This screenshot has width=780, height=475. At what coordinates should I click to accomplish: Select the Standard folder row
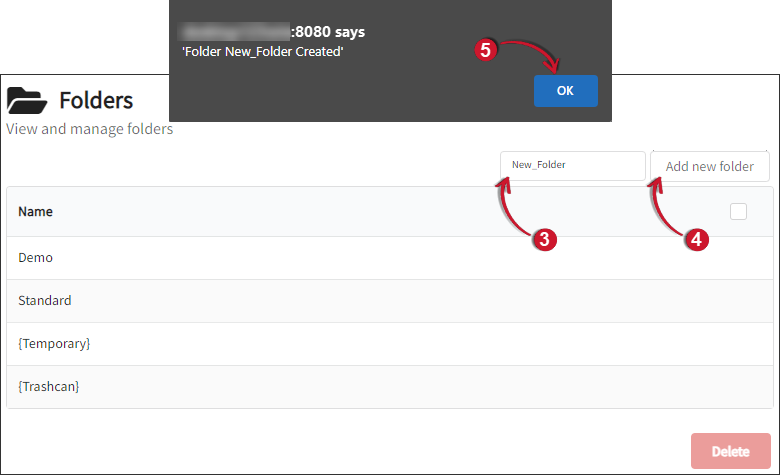click(x=390, y=301)
